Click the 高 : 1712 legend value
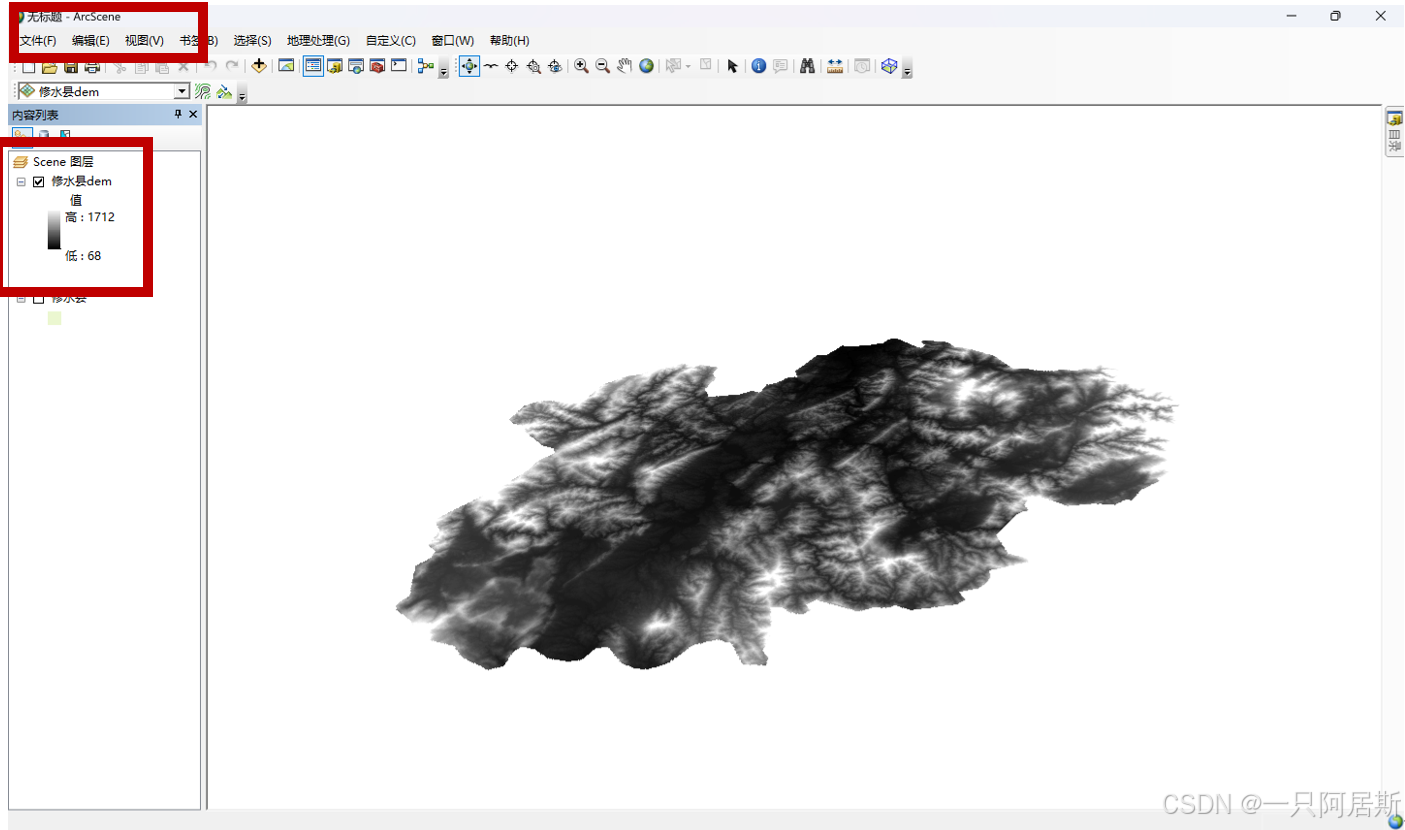Screen dimensions: 1405x830 90,217
